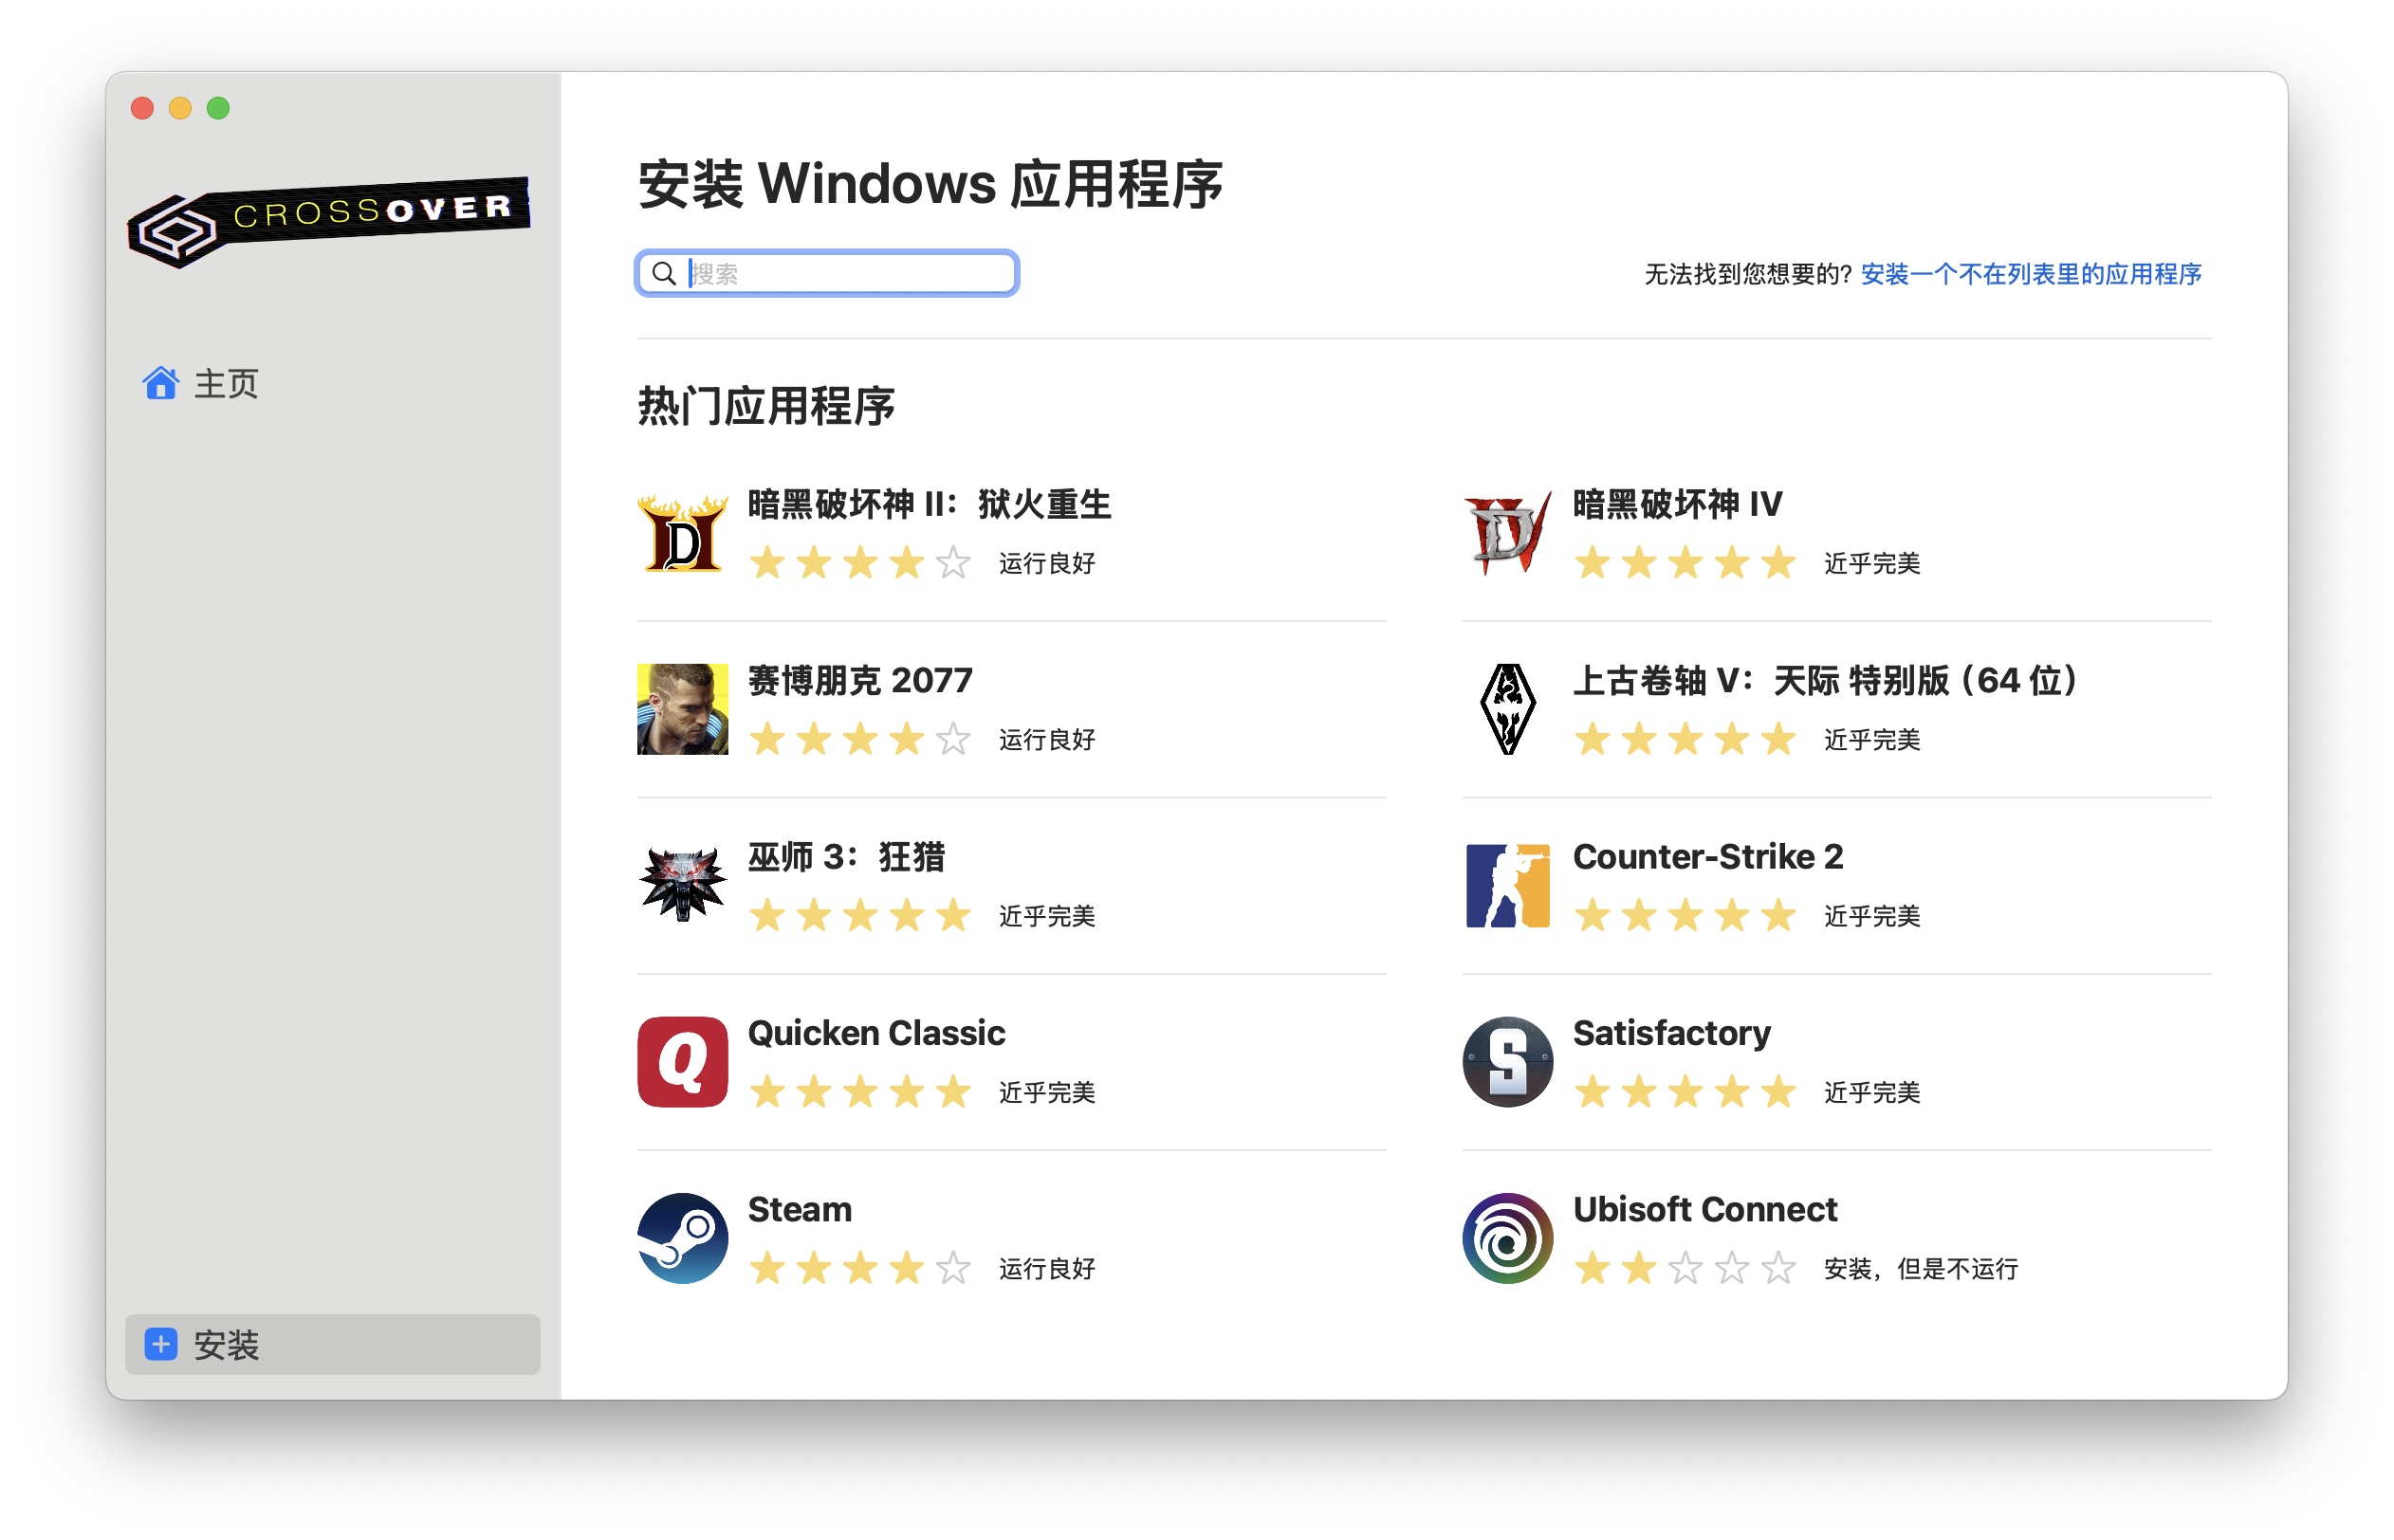Click the blue home icon in sidebar

coord(160,383)
